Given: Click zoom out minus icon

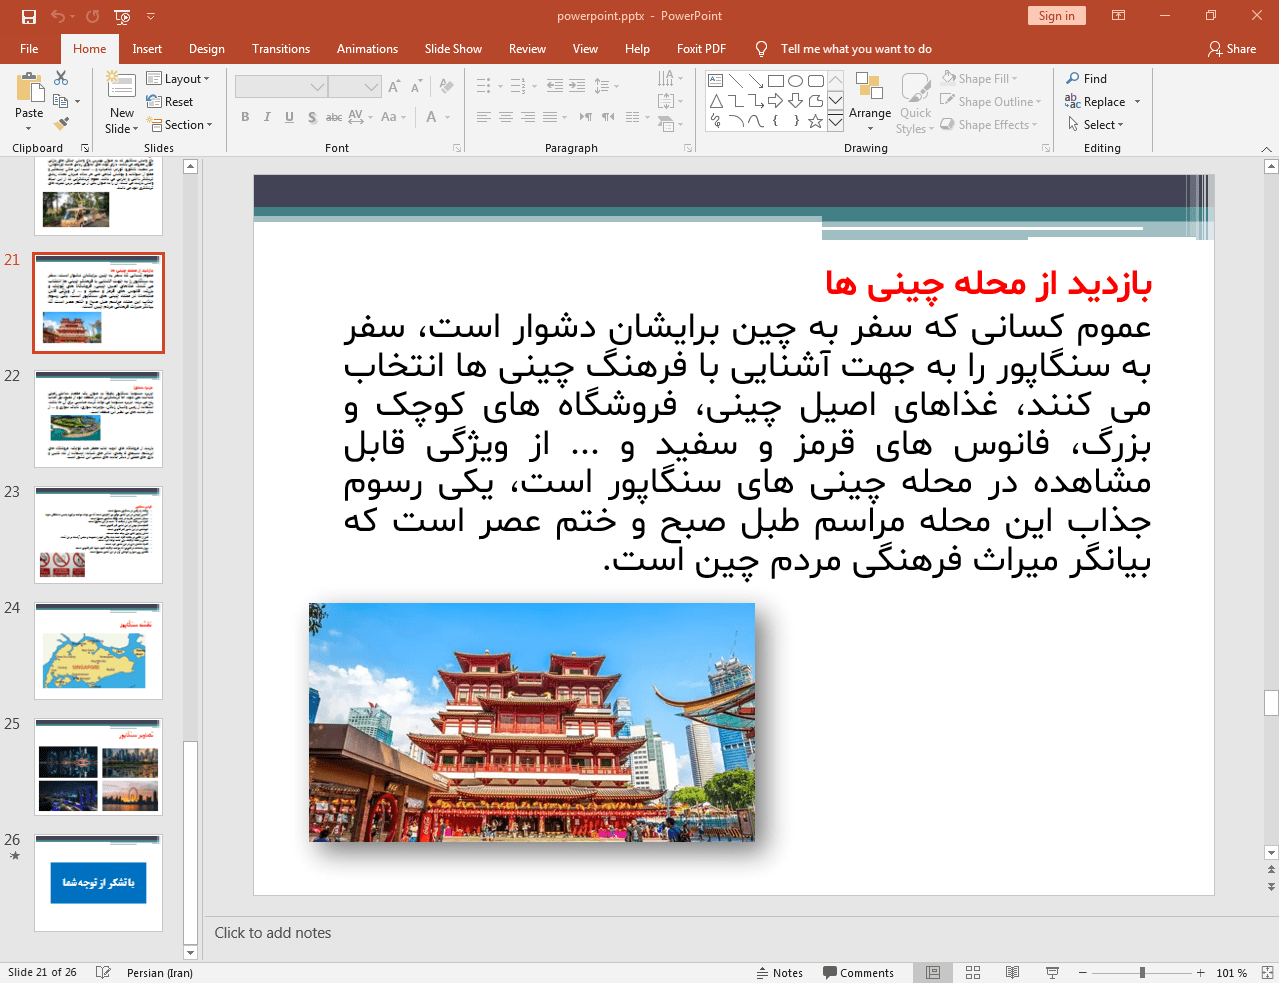Looking at the screenshot, I should point(1082,973).
